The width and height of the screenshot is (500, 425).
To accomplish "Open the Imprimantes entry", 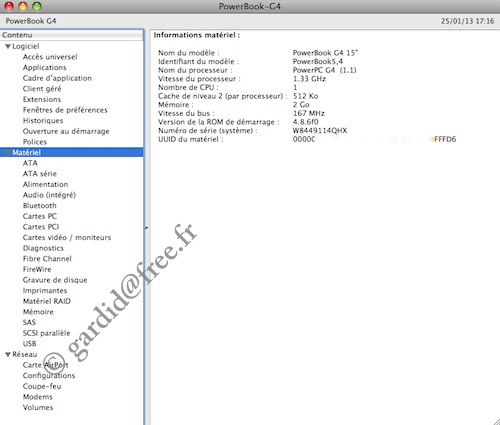I will click(x=45, y=291).
